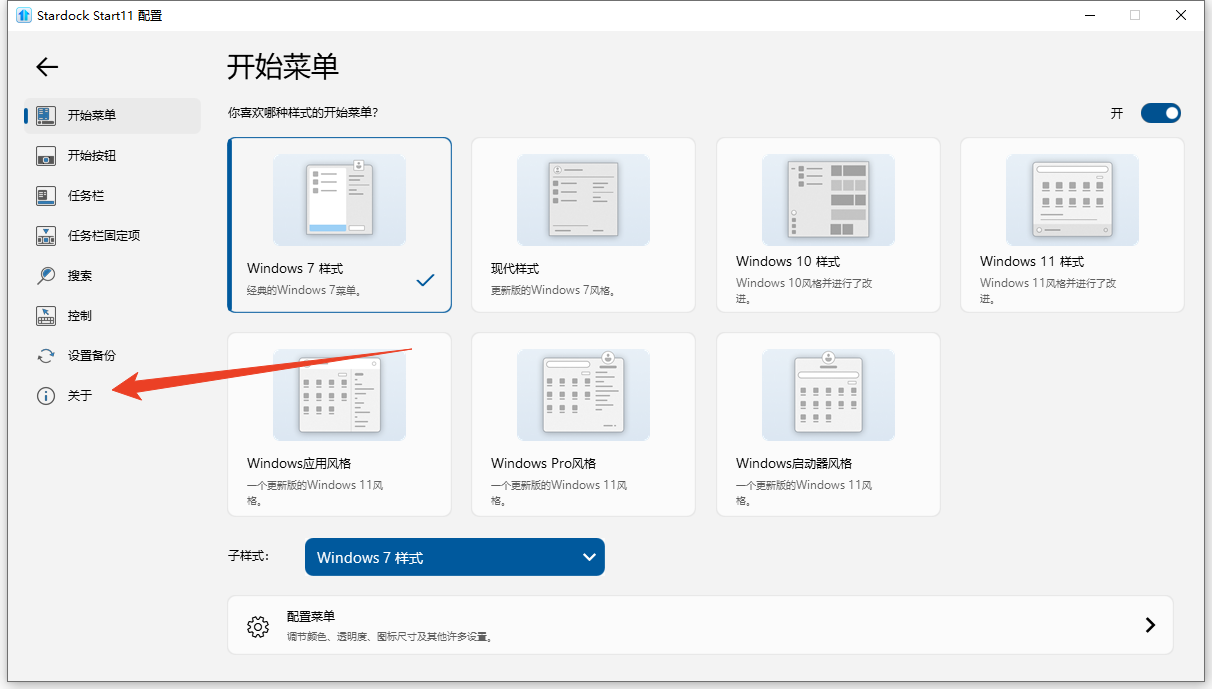The height and width of the screenshot is (689, 1212).
Task: Open the 子样式 dropdown
Action: (x=455, y=557)
